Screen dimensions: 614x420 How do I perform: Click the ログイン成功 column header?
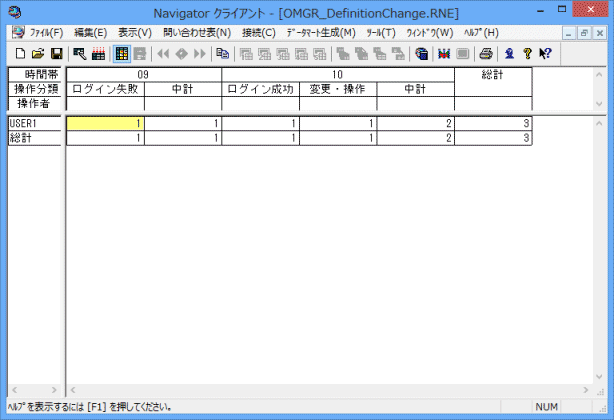click(x=260, y=89)
